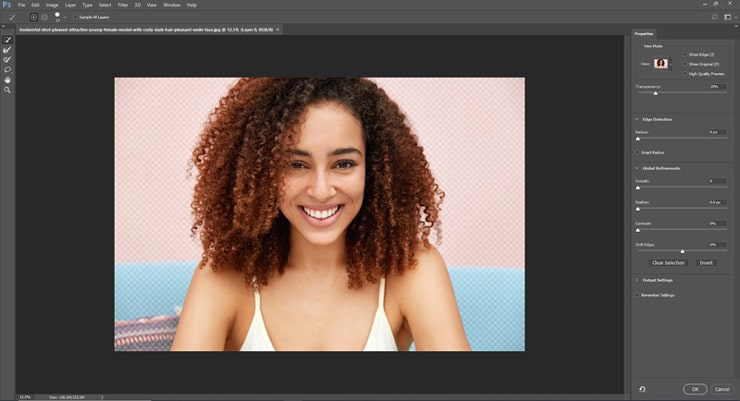Enable the Sample All Layers checkbox

(x=75, y=17)
